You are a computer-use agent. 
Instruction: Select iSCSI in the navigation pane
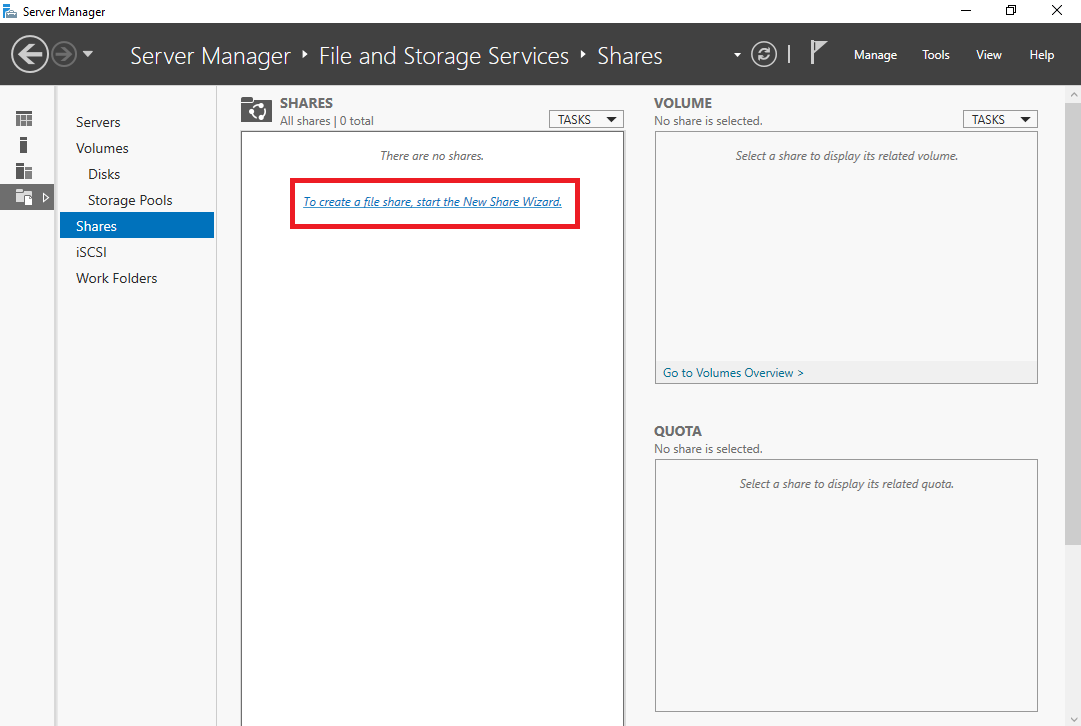(x=91, y=252)
